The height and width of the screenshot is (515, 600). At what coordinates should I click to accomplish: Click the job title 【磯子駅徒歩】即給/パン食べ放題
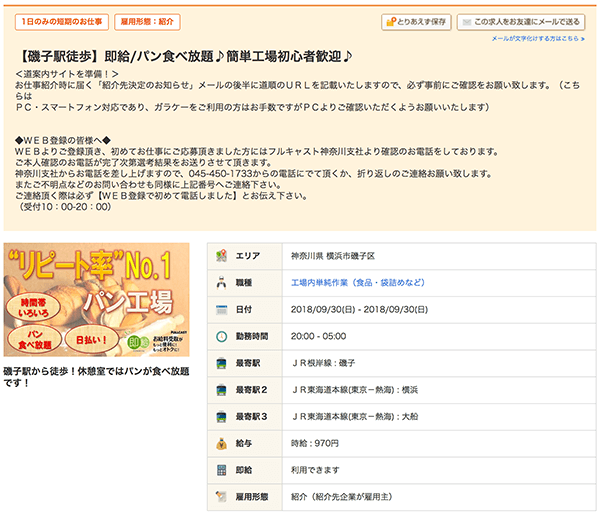(x=184, y=57)
